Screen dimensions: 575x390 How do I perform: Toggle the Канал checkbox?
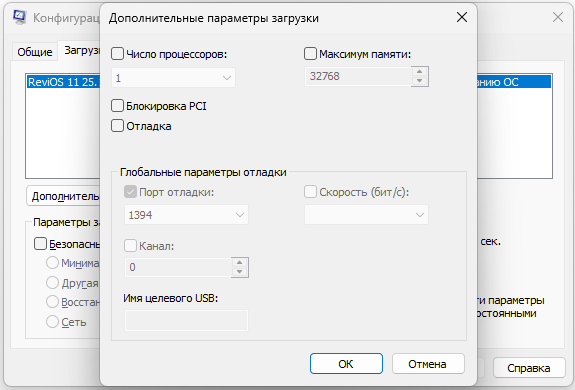131,246
